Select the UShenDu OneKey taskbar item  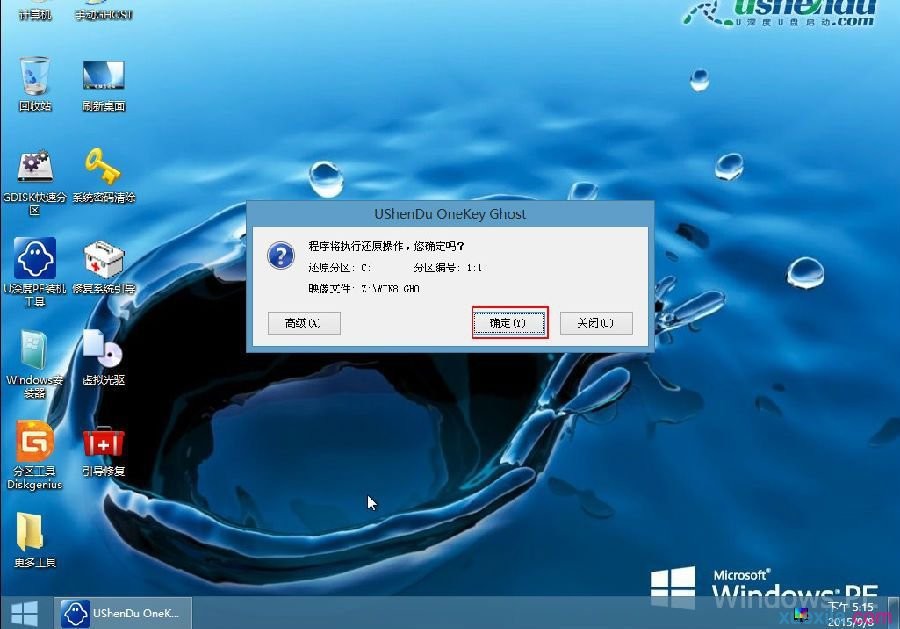pyautogui.click(x=123, y=613)
